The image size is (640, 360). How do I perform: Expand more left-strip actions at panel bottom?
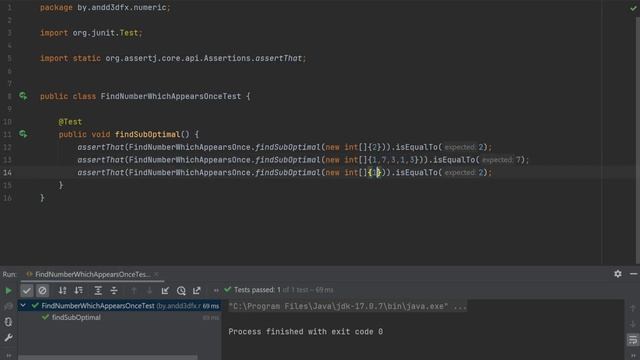point(9,355)
